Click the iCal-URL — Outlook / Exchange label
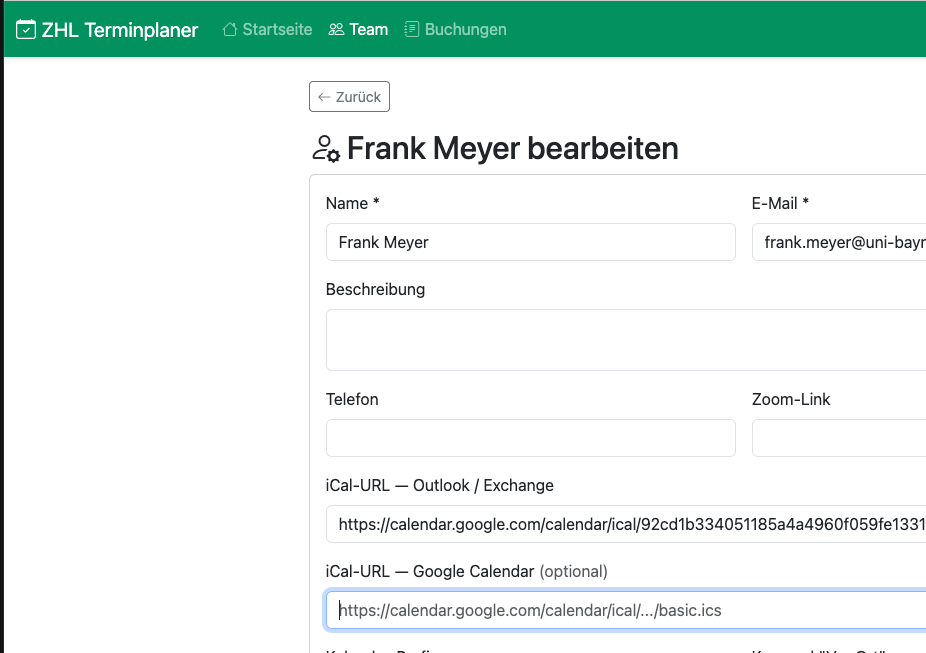 pyautogui.click(x=440, y=486)
